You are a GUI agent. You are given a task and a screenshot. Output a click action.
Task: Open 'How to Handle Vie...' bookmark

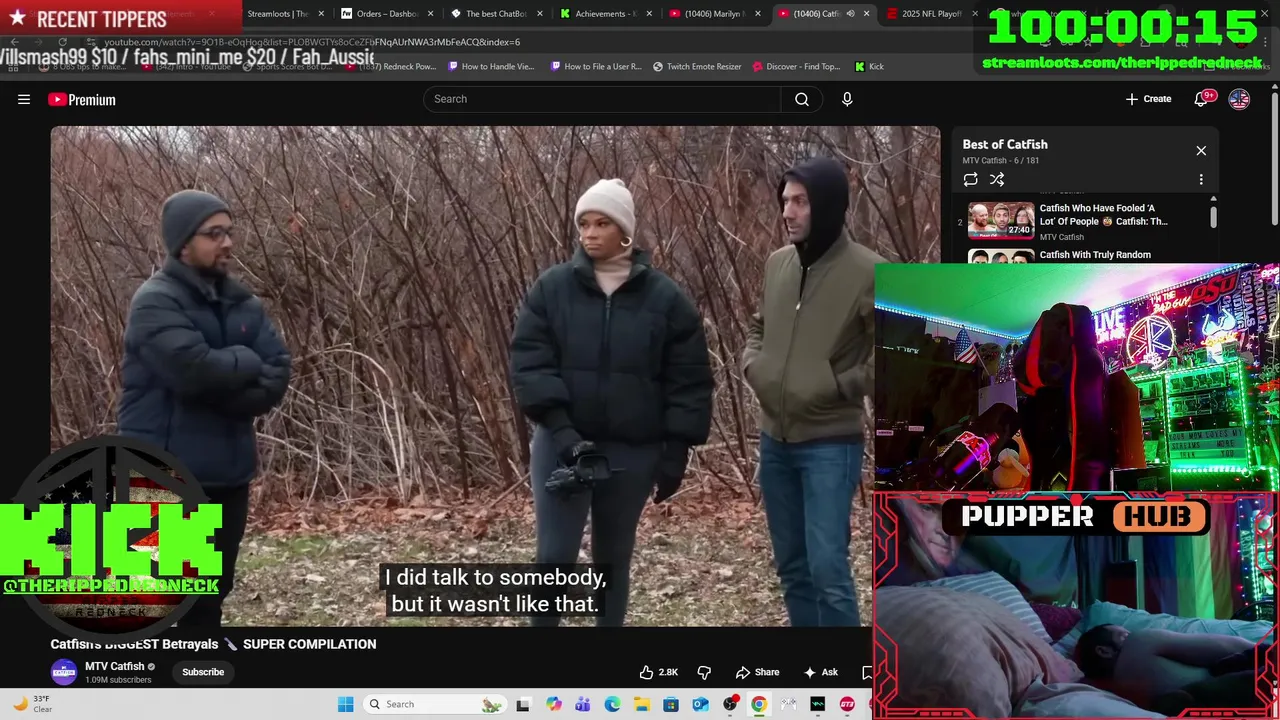click(x=491, y=66)
